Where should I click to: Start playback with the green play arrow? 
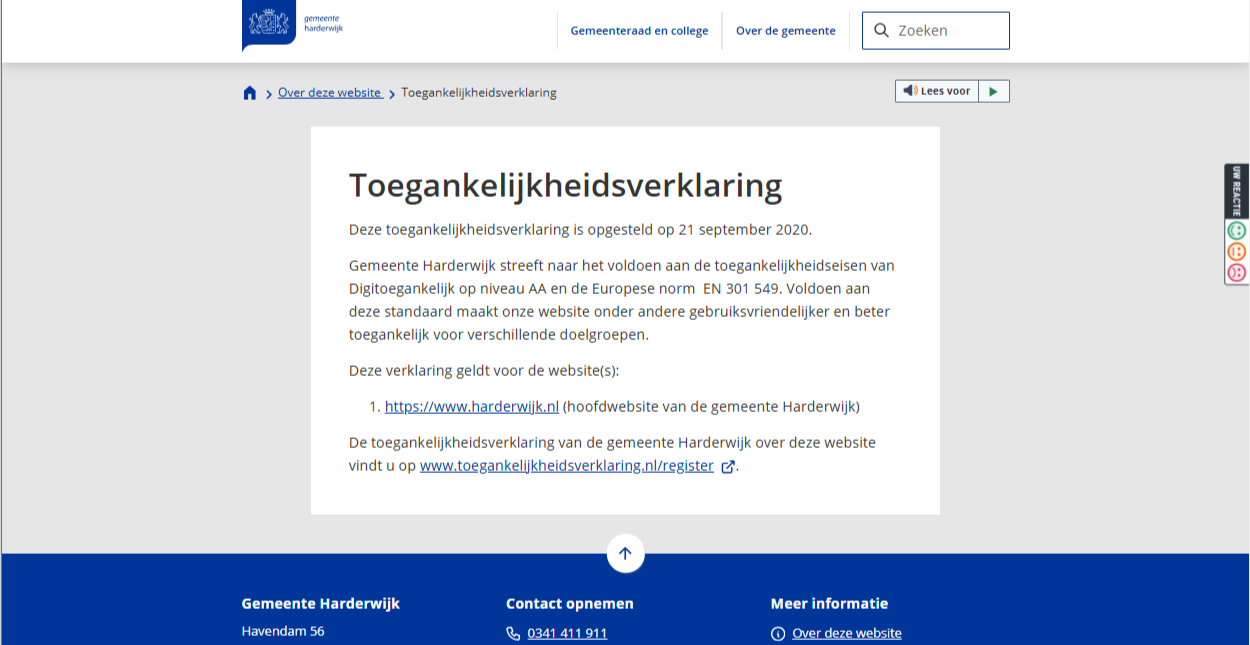click(993, 91)
